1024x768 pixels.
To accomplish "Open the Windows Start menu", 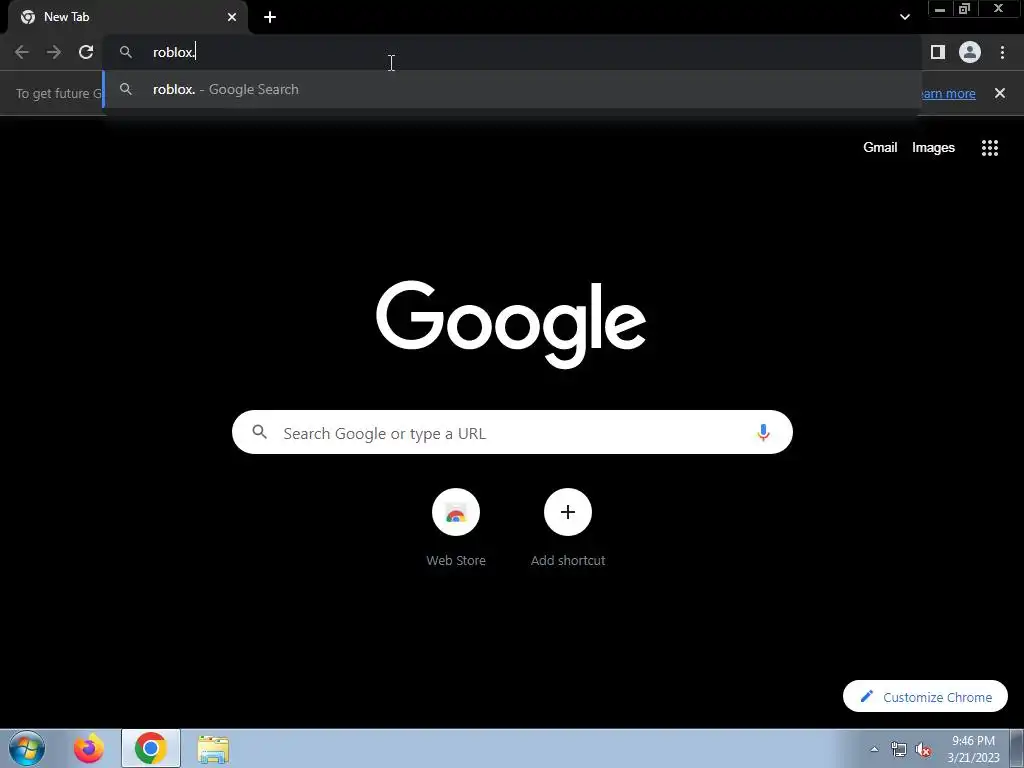I will tap(27, 748).
